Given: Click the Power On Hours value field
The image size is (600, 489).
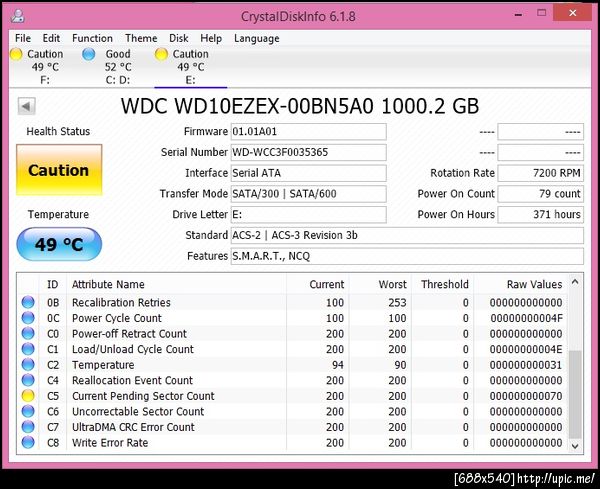Looking at the screenshot, I should pyautogui.click(x=540, y=214).
